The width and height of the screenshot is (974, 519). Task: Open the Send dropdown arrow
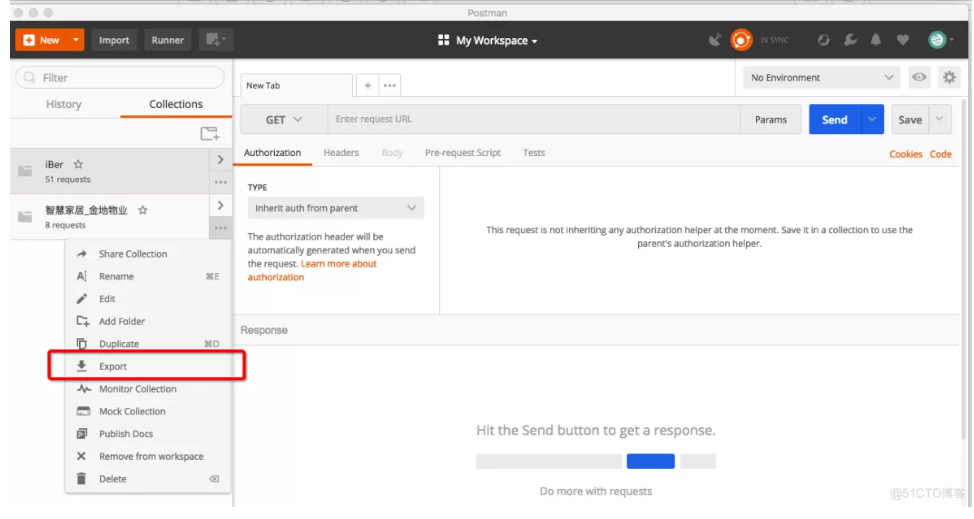[872, 119]
